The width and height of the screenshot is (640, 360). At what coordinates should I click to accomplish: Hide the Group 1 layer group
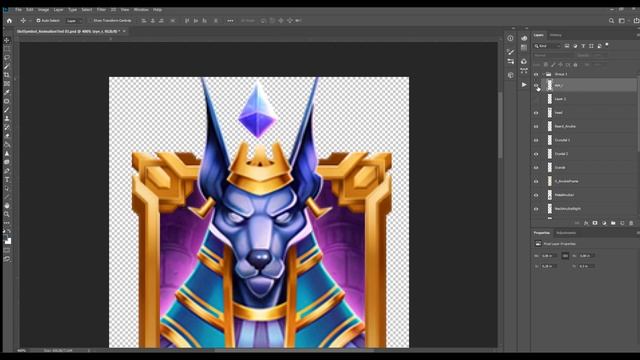[x=536, y=74]
